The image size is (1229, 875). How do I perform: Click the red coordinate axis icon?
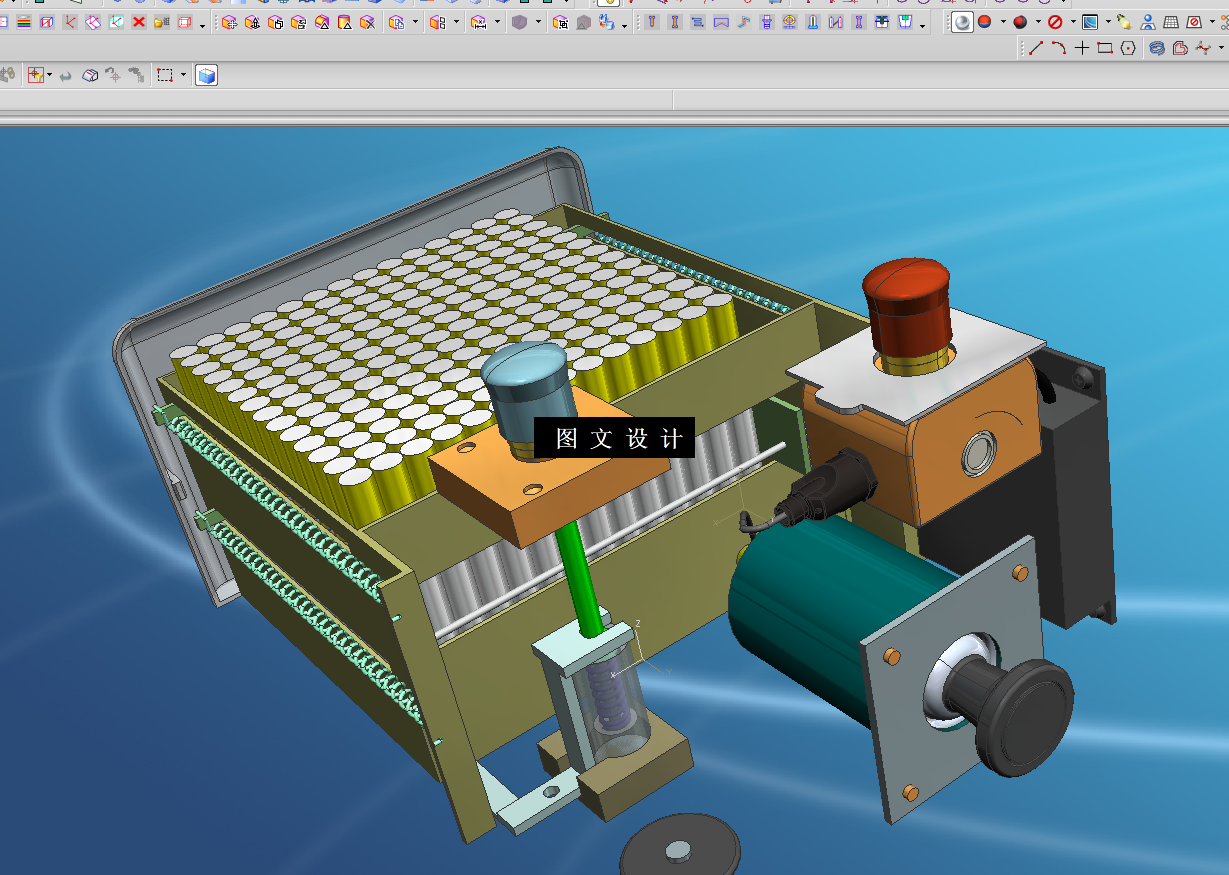[70, 22]
